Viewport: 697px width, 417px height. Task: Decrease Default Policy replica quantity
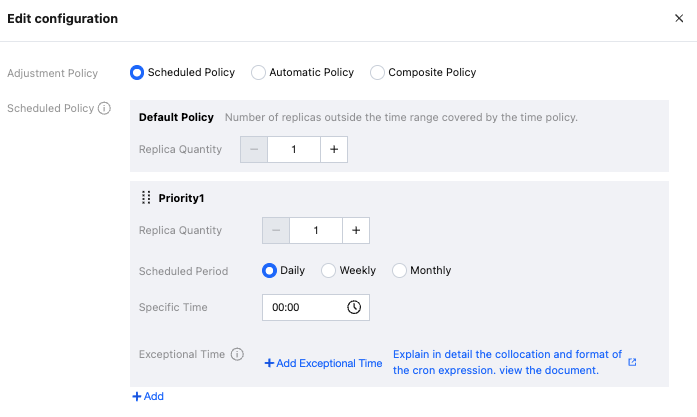[x=254, y=150]
